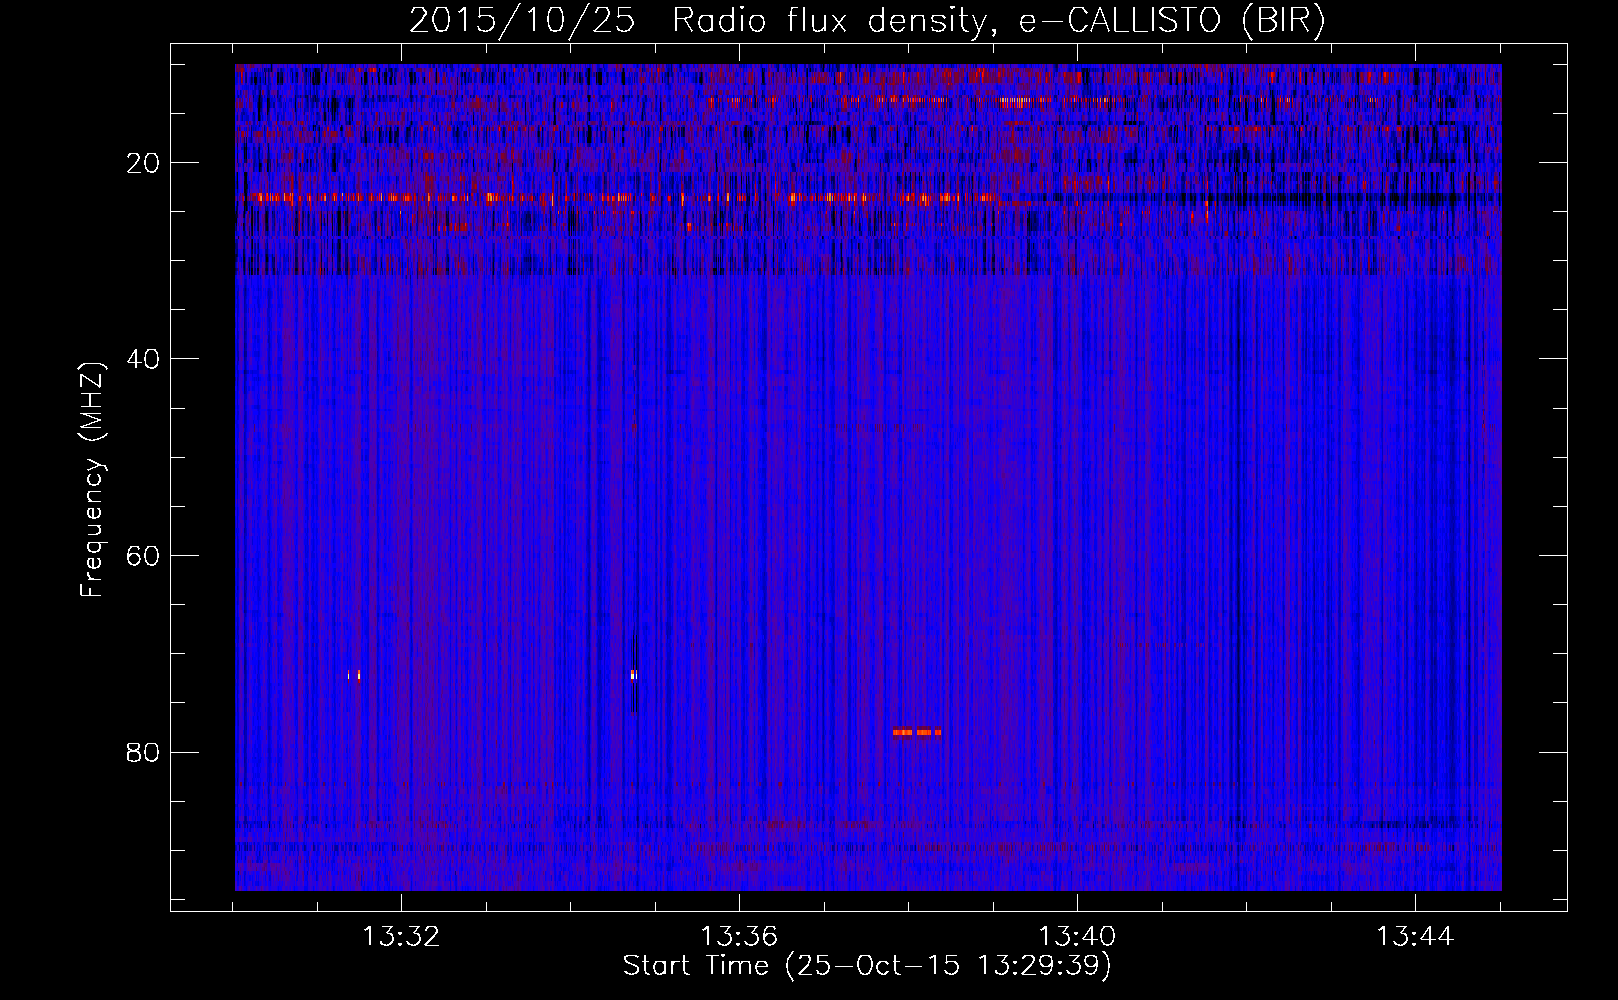Screen dimensions: 1618x1000
Task: Select the 20 frequency tick label
Action: (144, 163)
